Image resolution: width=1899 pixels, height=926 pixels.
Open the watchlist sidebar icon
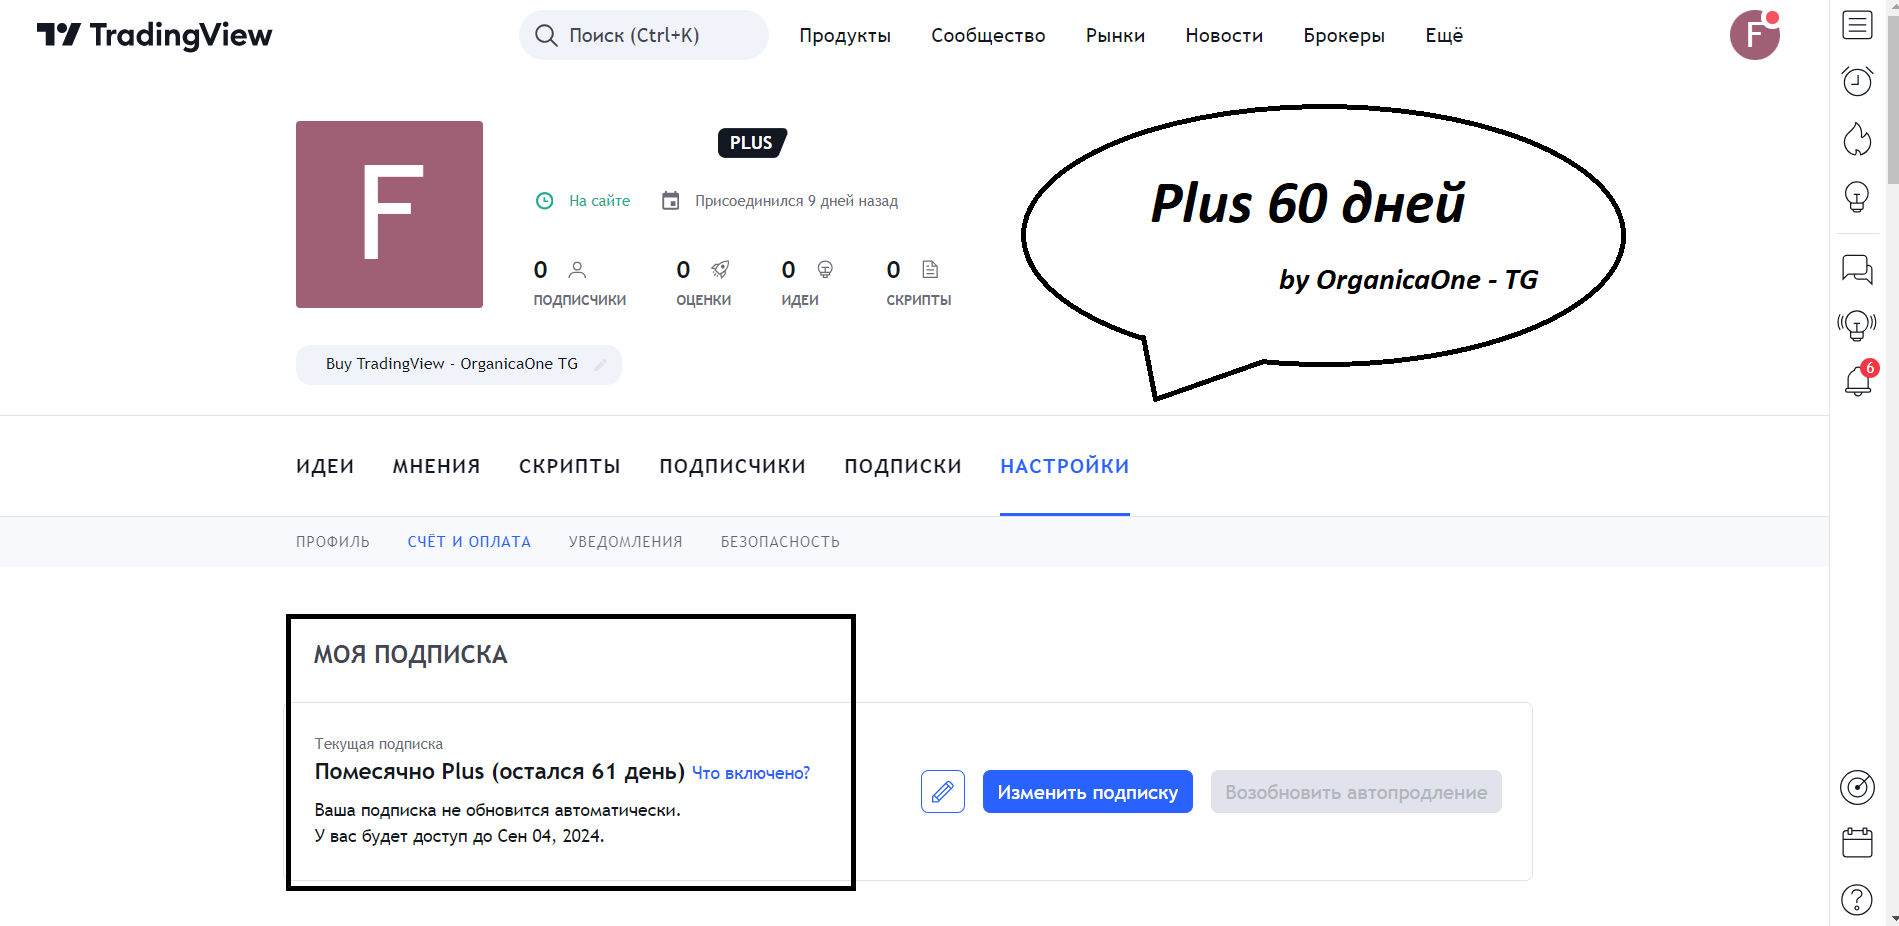1857,25
